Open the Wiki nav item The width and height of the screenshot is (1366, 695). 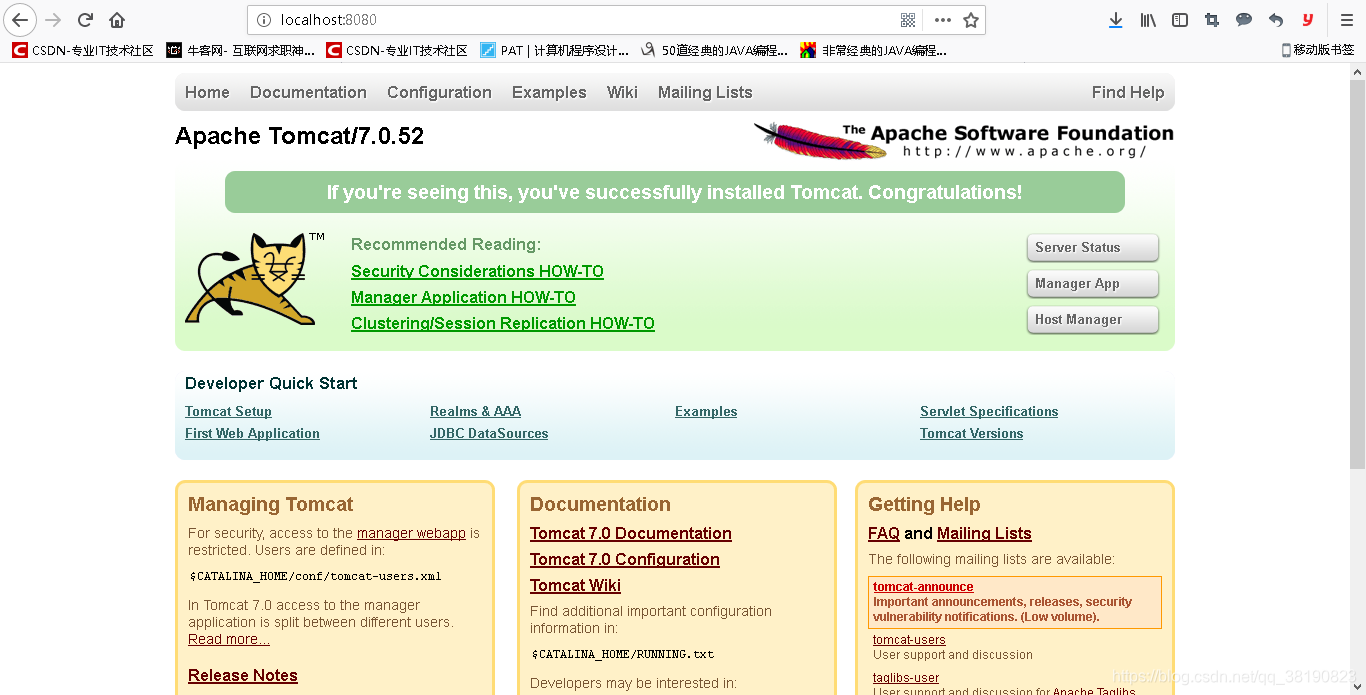(x=622, y=92)
